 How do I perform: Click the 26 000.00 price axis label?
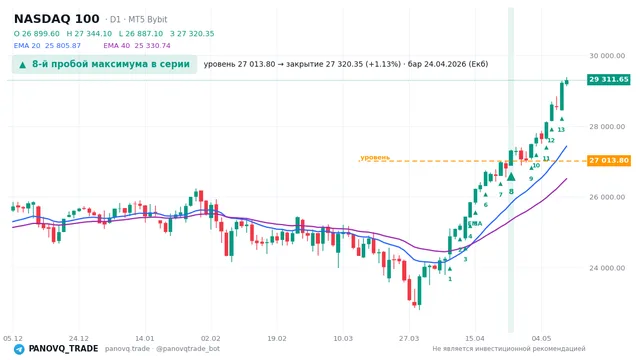pos(607,197)
